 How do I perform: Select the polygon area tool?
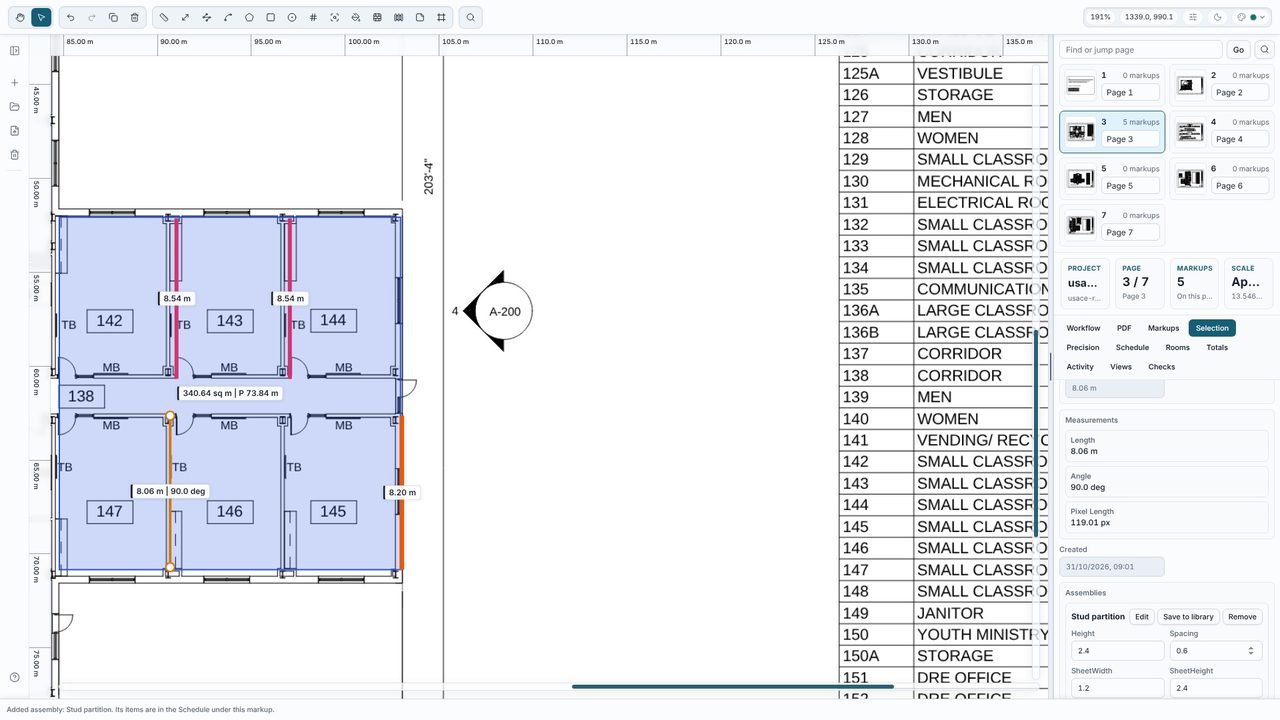click(x=249, y=17)
